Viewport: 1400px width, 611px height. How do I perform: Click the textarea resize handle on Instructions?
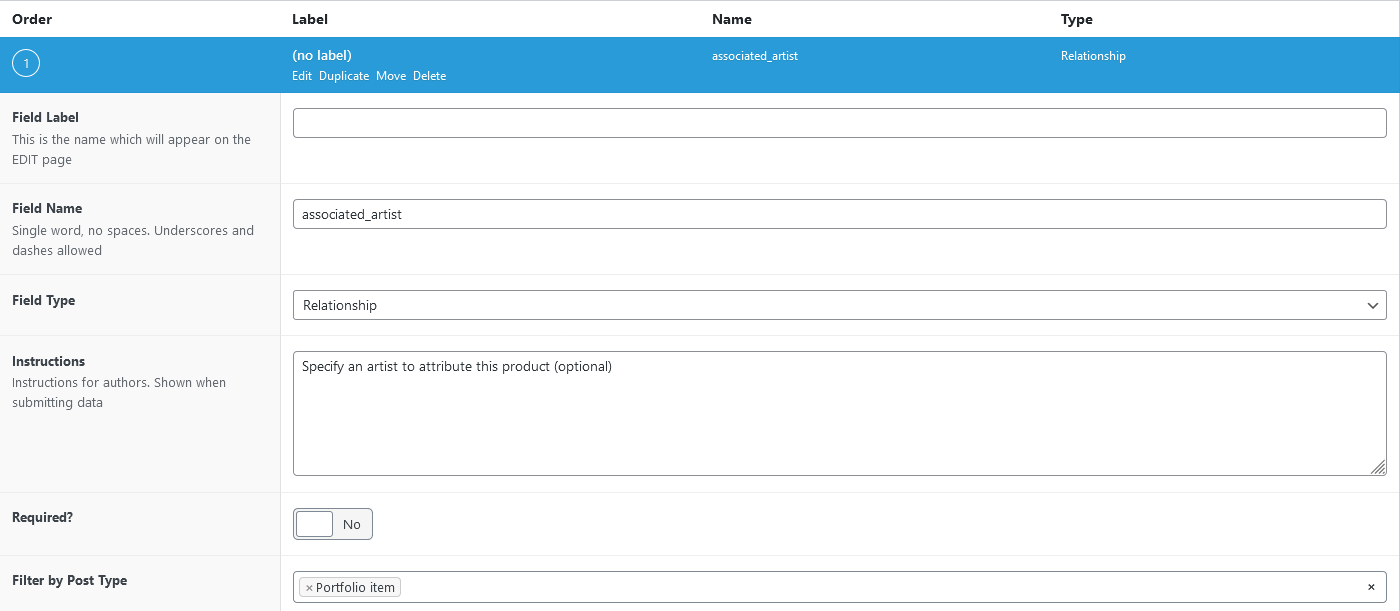(1379, 468)
